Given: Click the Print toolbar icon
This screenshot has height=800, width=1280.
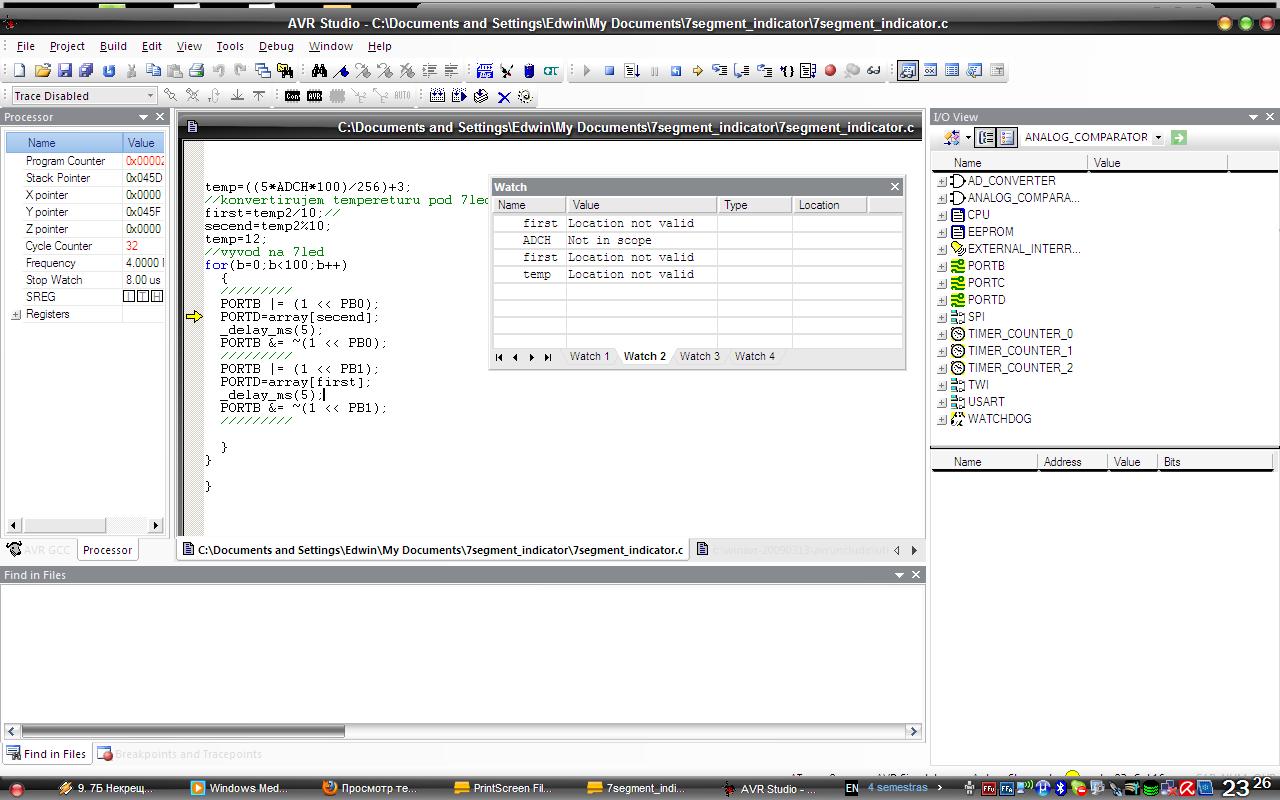Looking at the screenshot, I should tap(196, 71).
